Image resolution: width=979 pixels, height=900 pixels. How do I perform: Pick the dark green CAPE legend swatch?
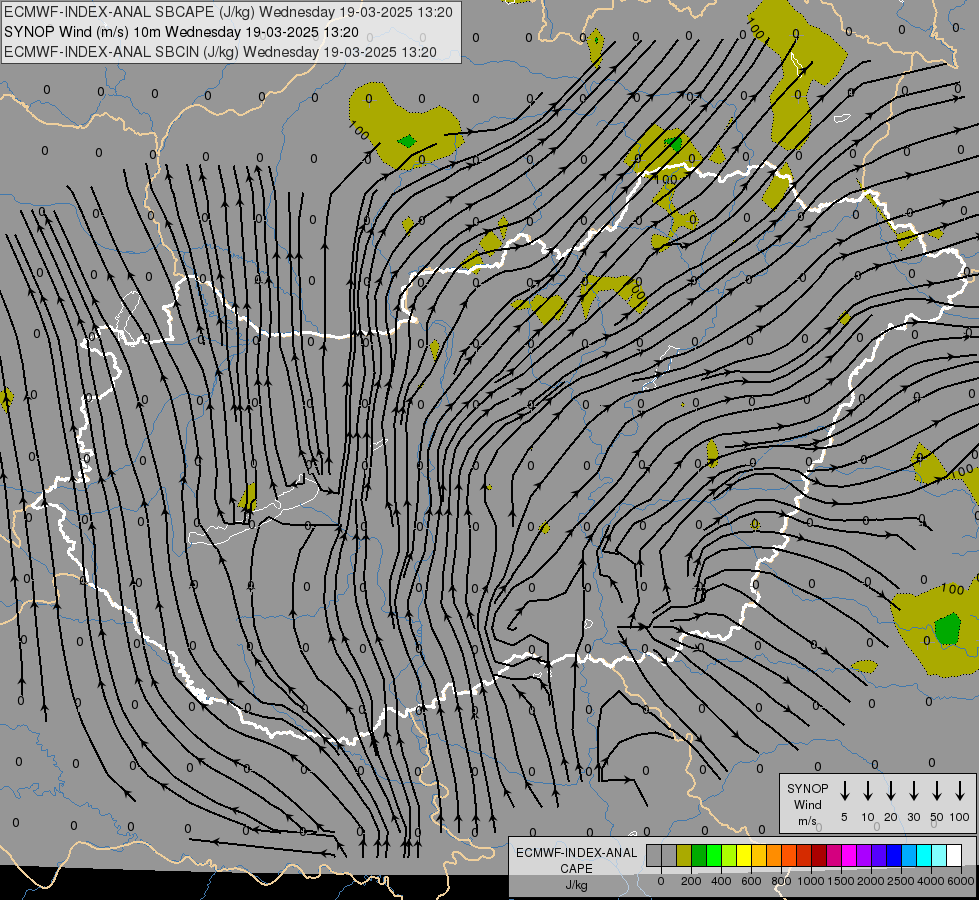pos(699,855)
